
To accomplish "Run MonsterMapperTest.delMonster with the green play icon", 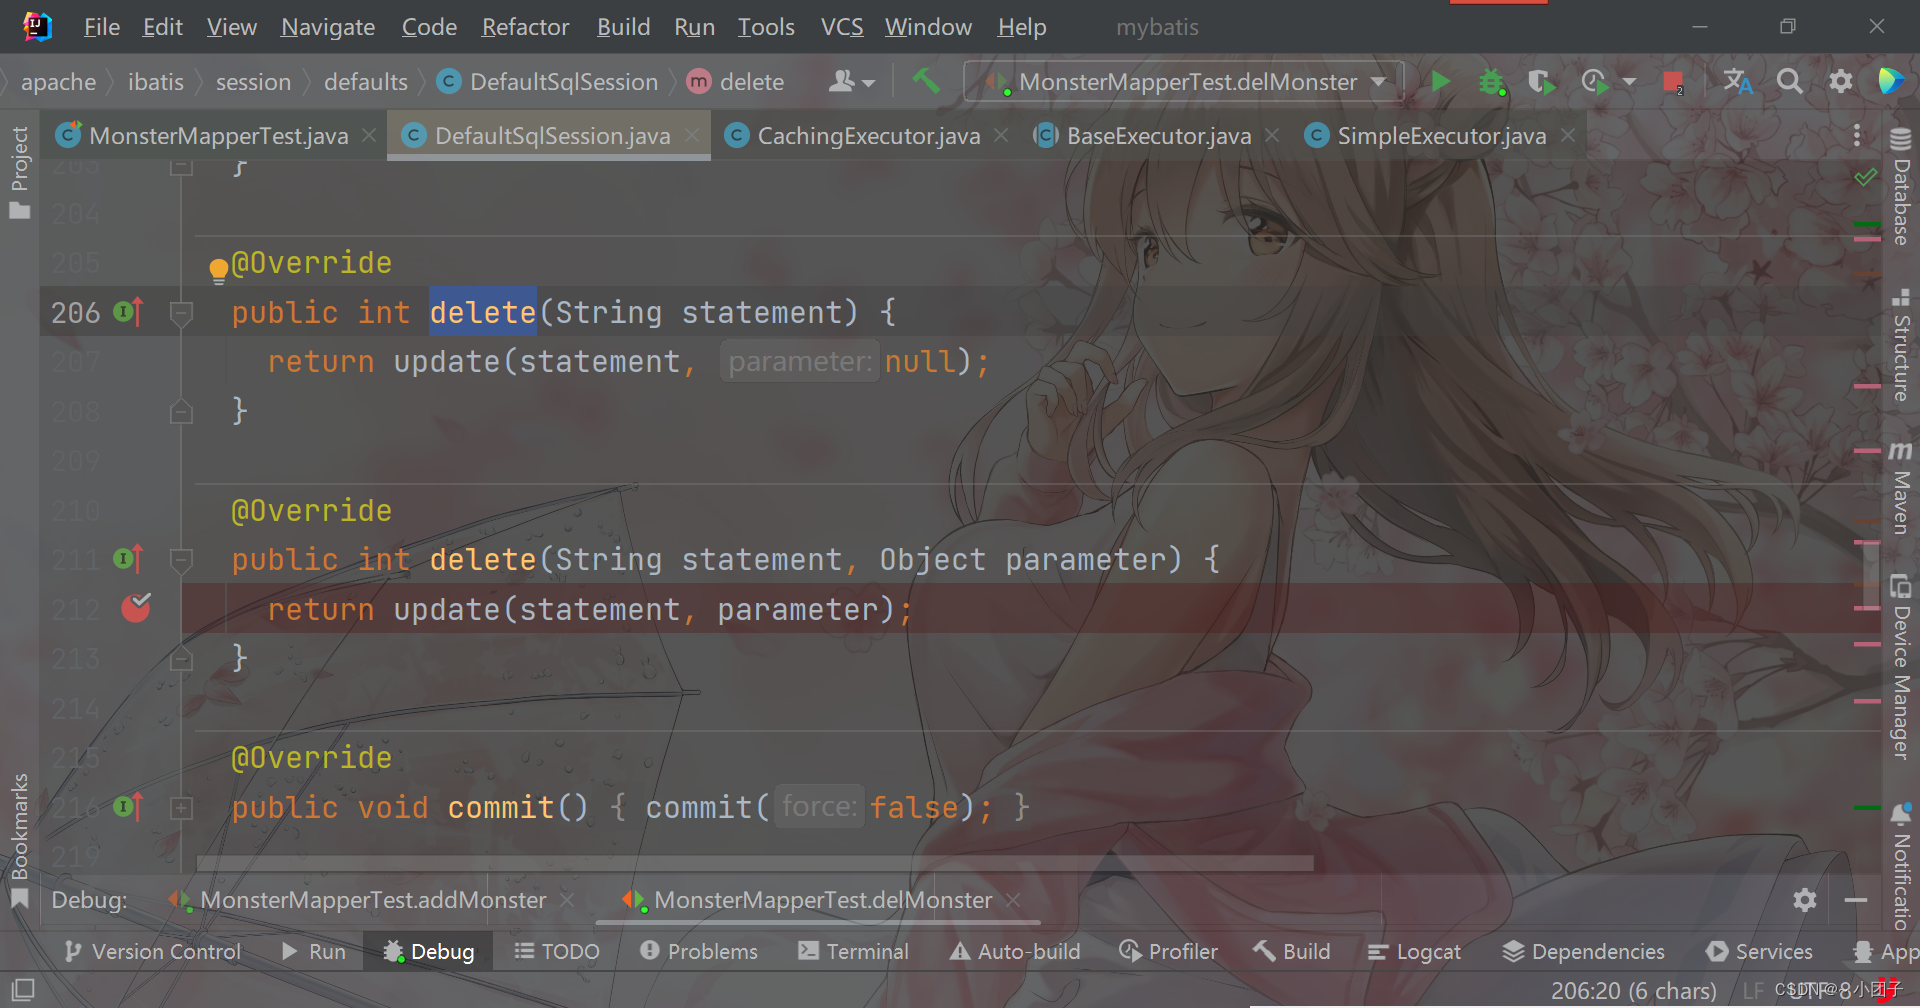I will coord(1440,81).
